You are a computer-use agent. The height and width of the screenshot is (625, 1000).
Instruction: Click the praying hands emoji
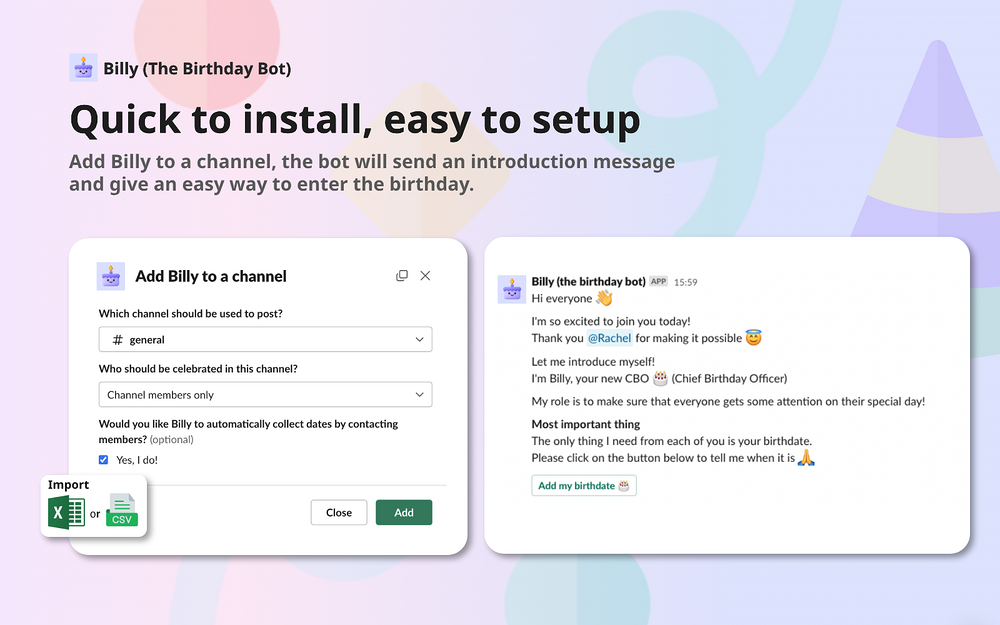[806, 457]
